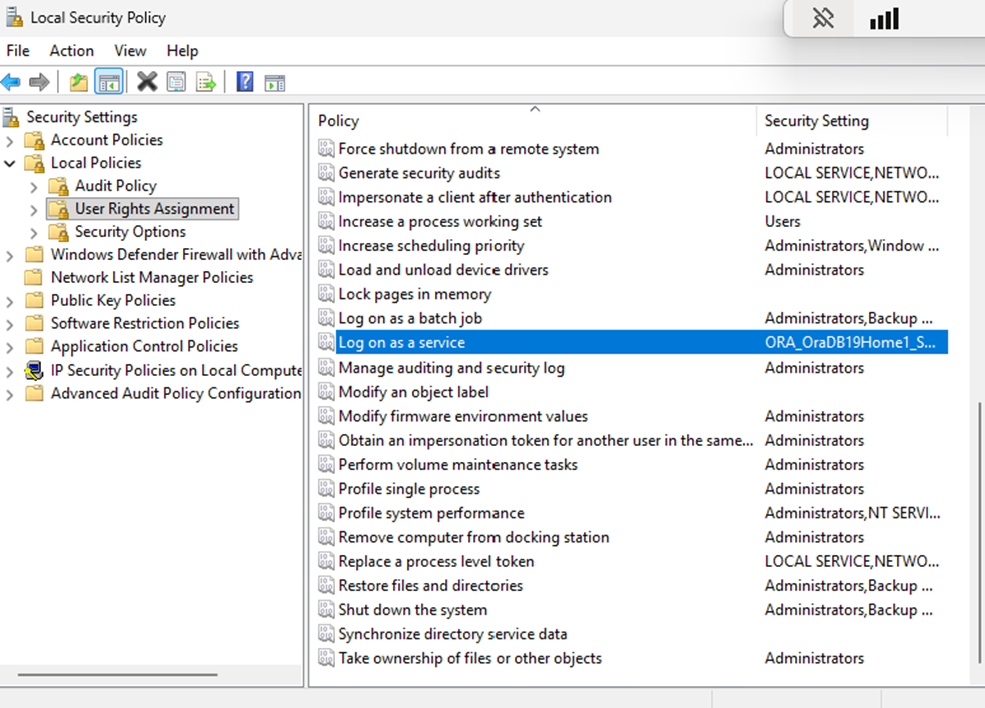
Task: Select Shut down the system policy
Action: 412,610
